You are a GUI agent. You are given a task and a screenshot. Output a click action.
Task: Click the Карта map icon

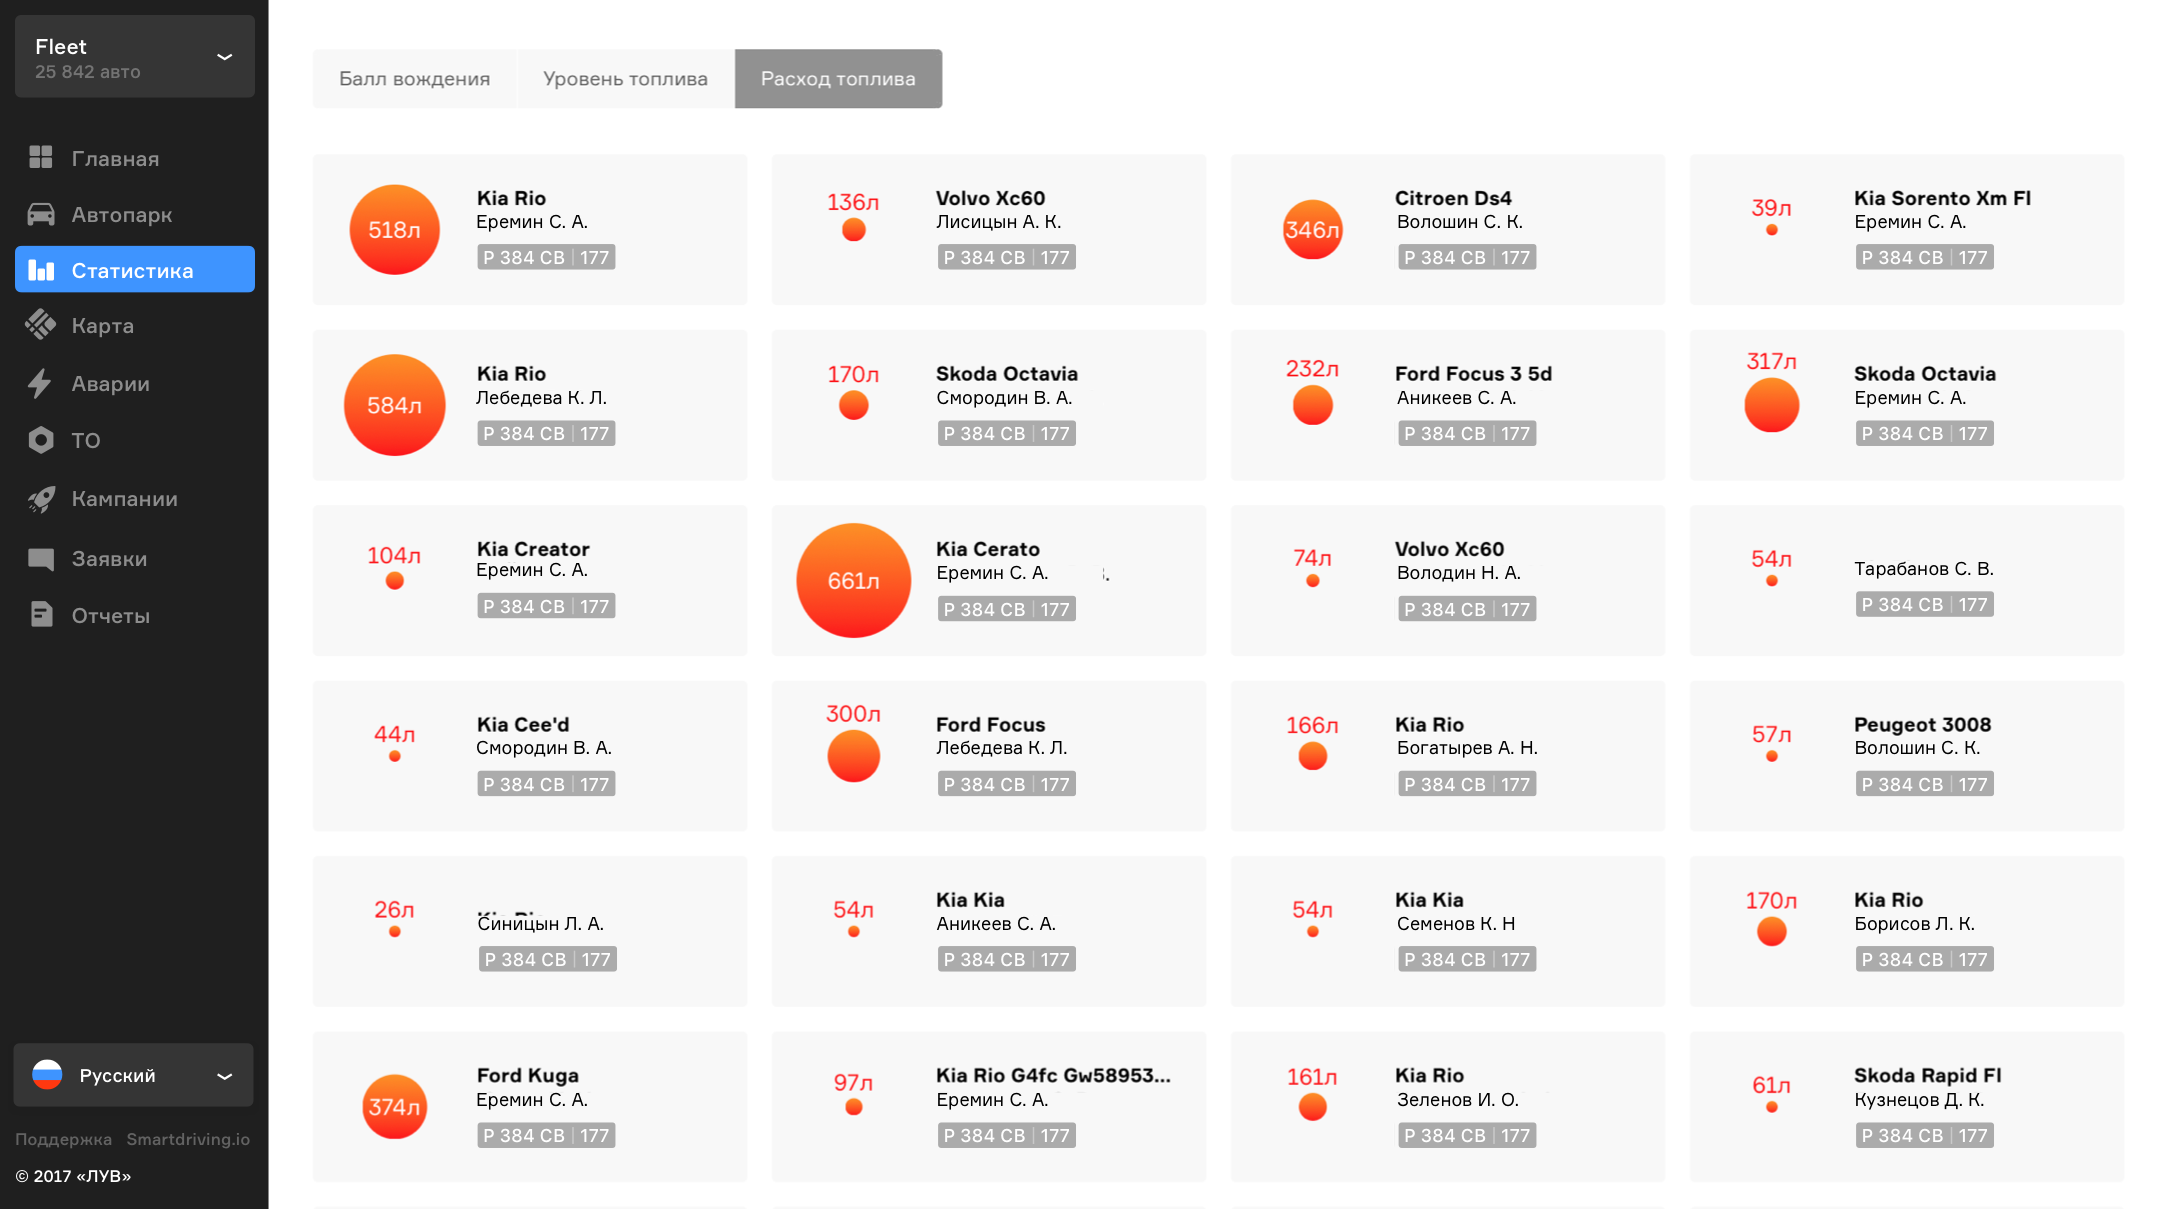(x=40, y=325)
